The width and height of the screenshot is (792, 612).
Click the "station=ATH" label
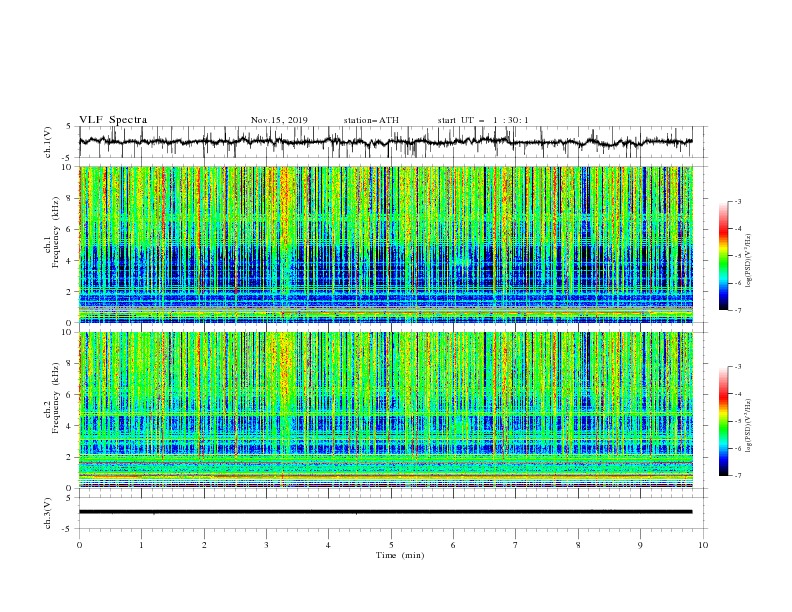click(x=371, y=120)
